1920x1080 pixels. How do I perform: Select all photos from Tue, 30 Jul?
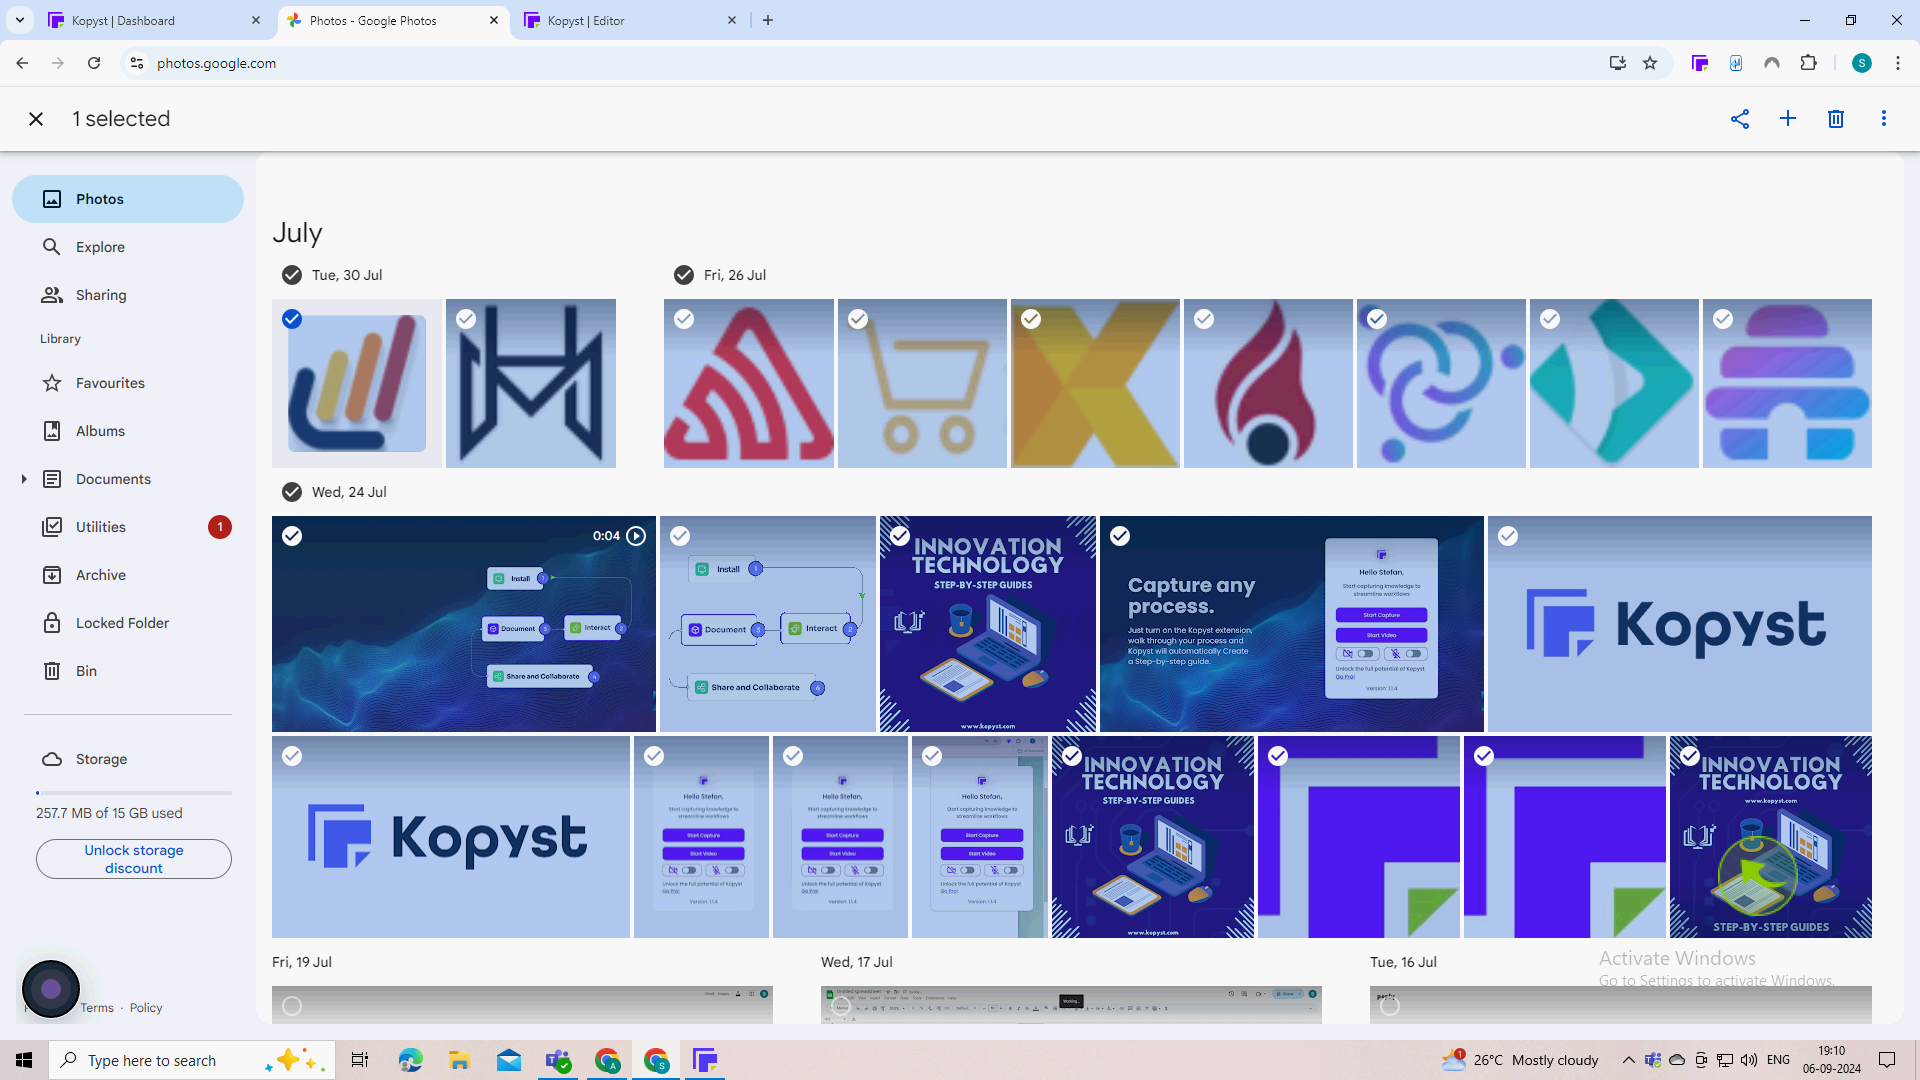[292, 275]
